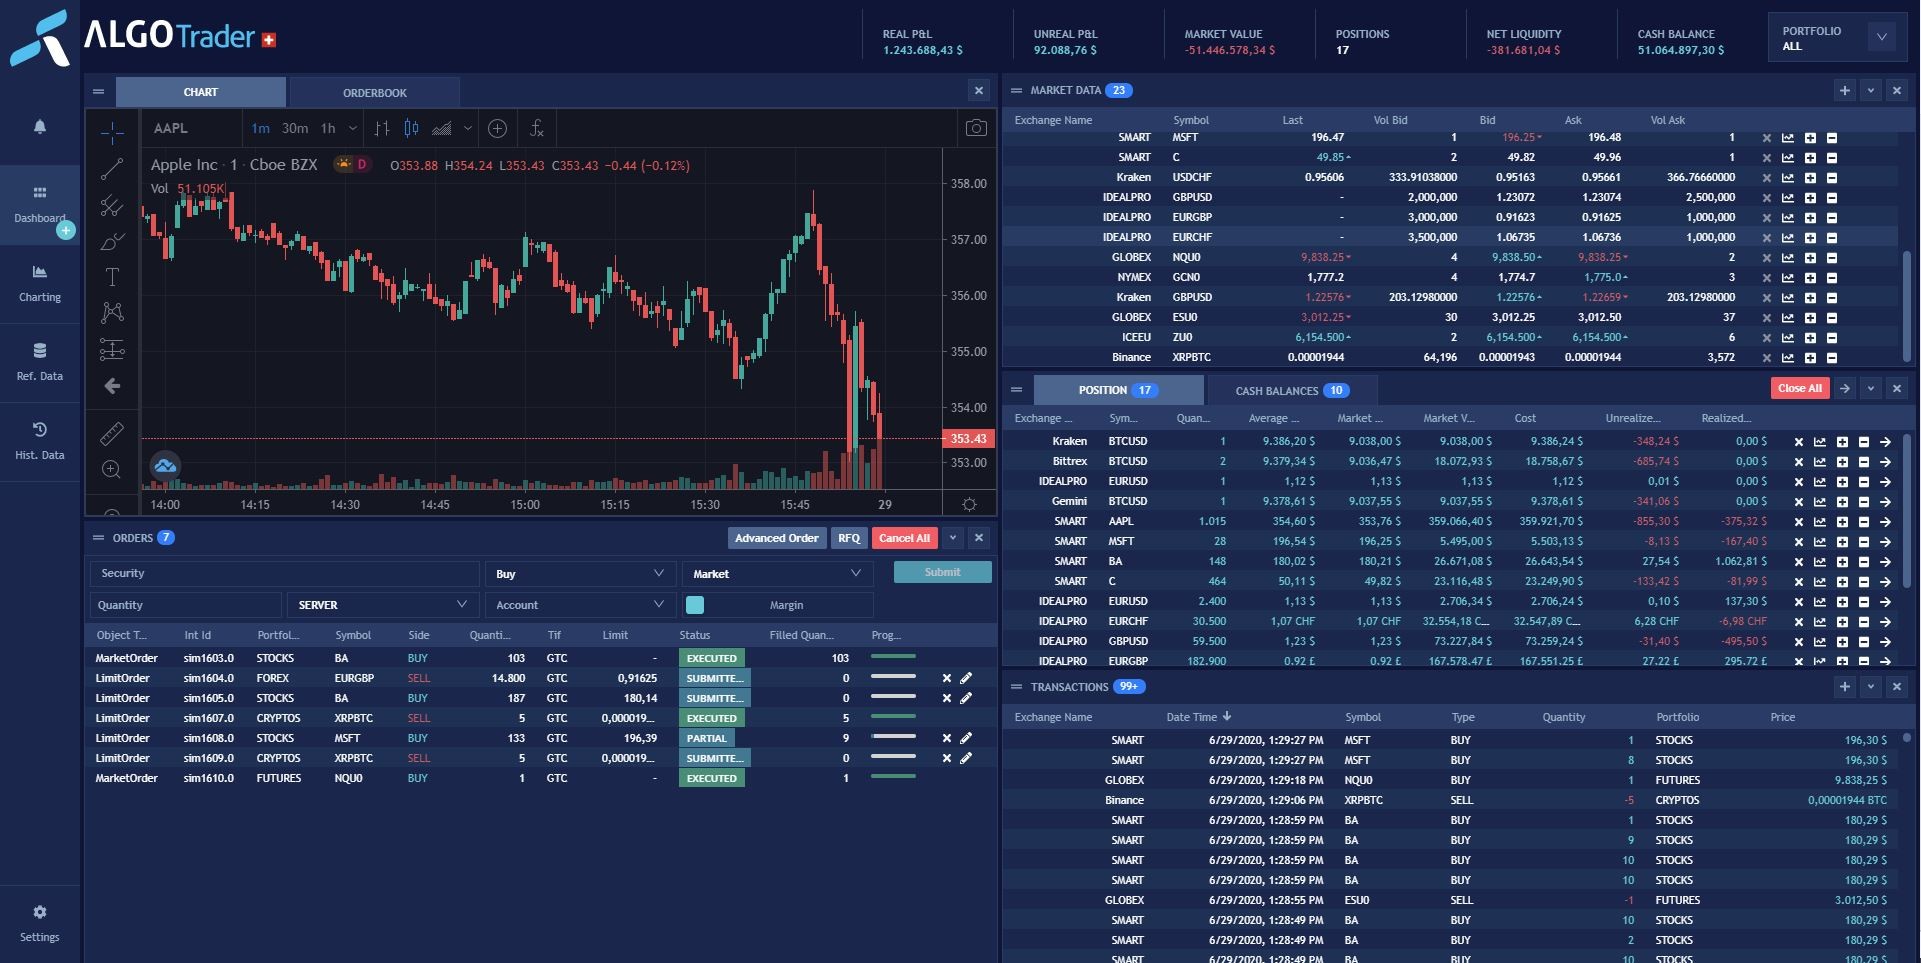Viewport: 1921px width, 963px height.
Task: Open the SERVER dropdown in order form
Action: pos(381,605)
